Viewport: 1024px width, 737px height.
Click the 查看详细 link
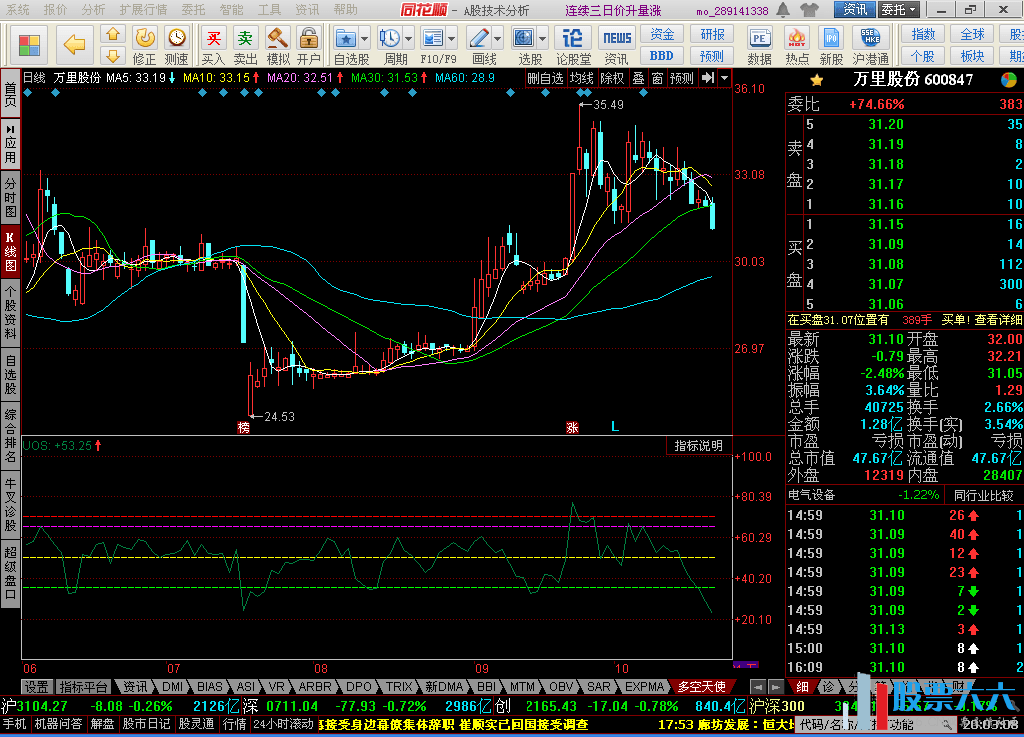998,320
